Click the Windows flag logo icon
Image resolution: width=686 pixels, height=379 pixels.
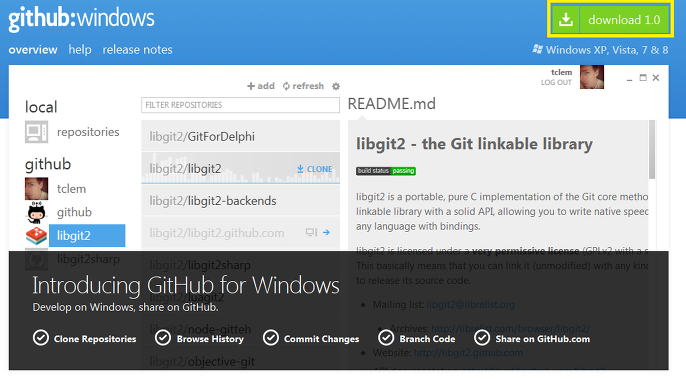(538, 49)
